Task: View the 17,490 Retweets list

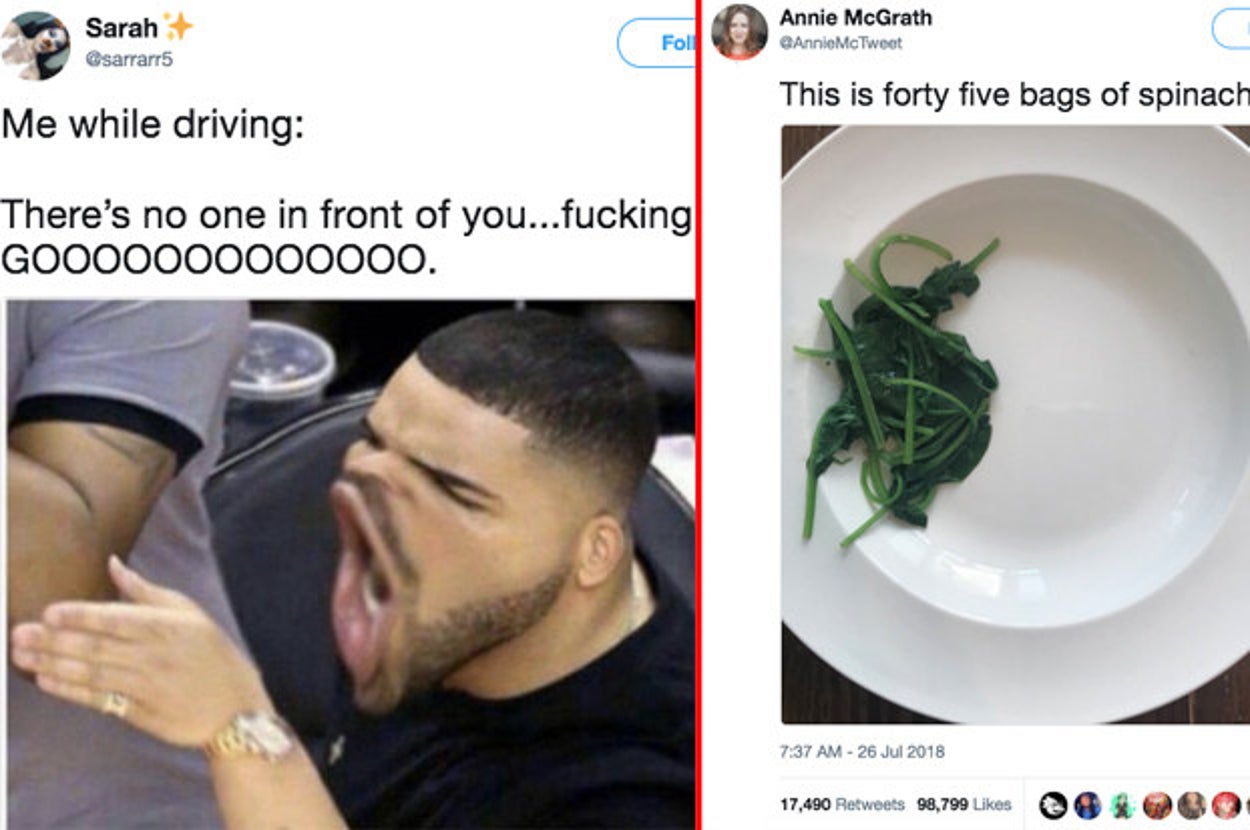Action: [x=842, y=804]
